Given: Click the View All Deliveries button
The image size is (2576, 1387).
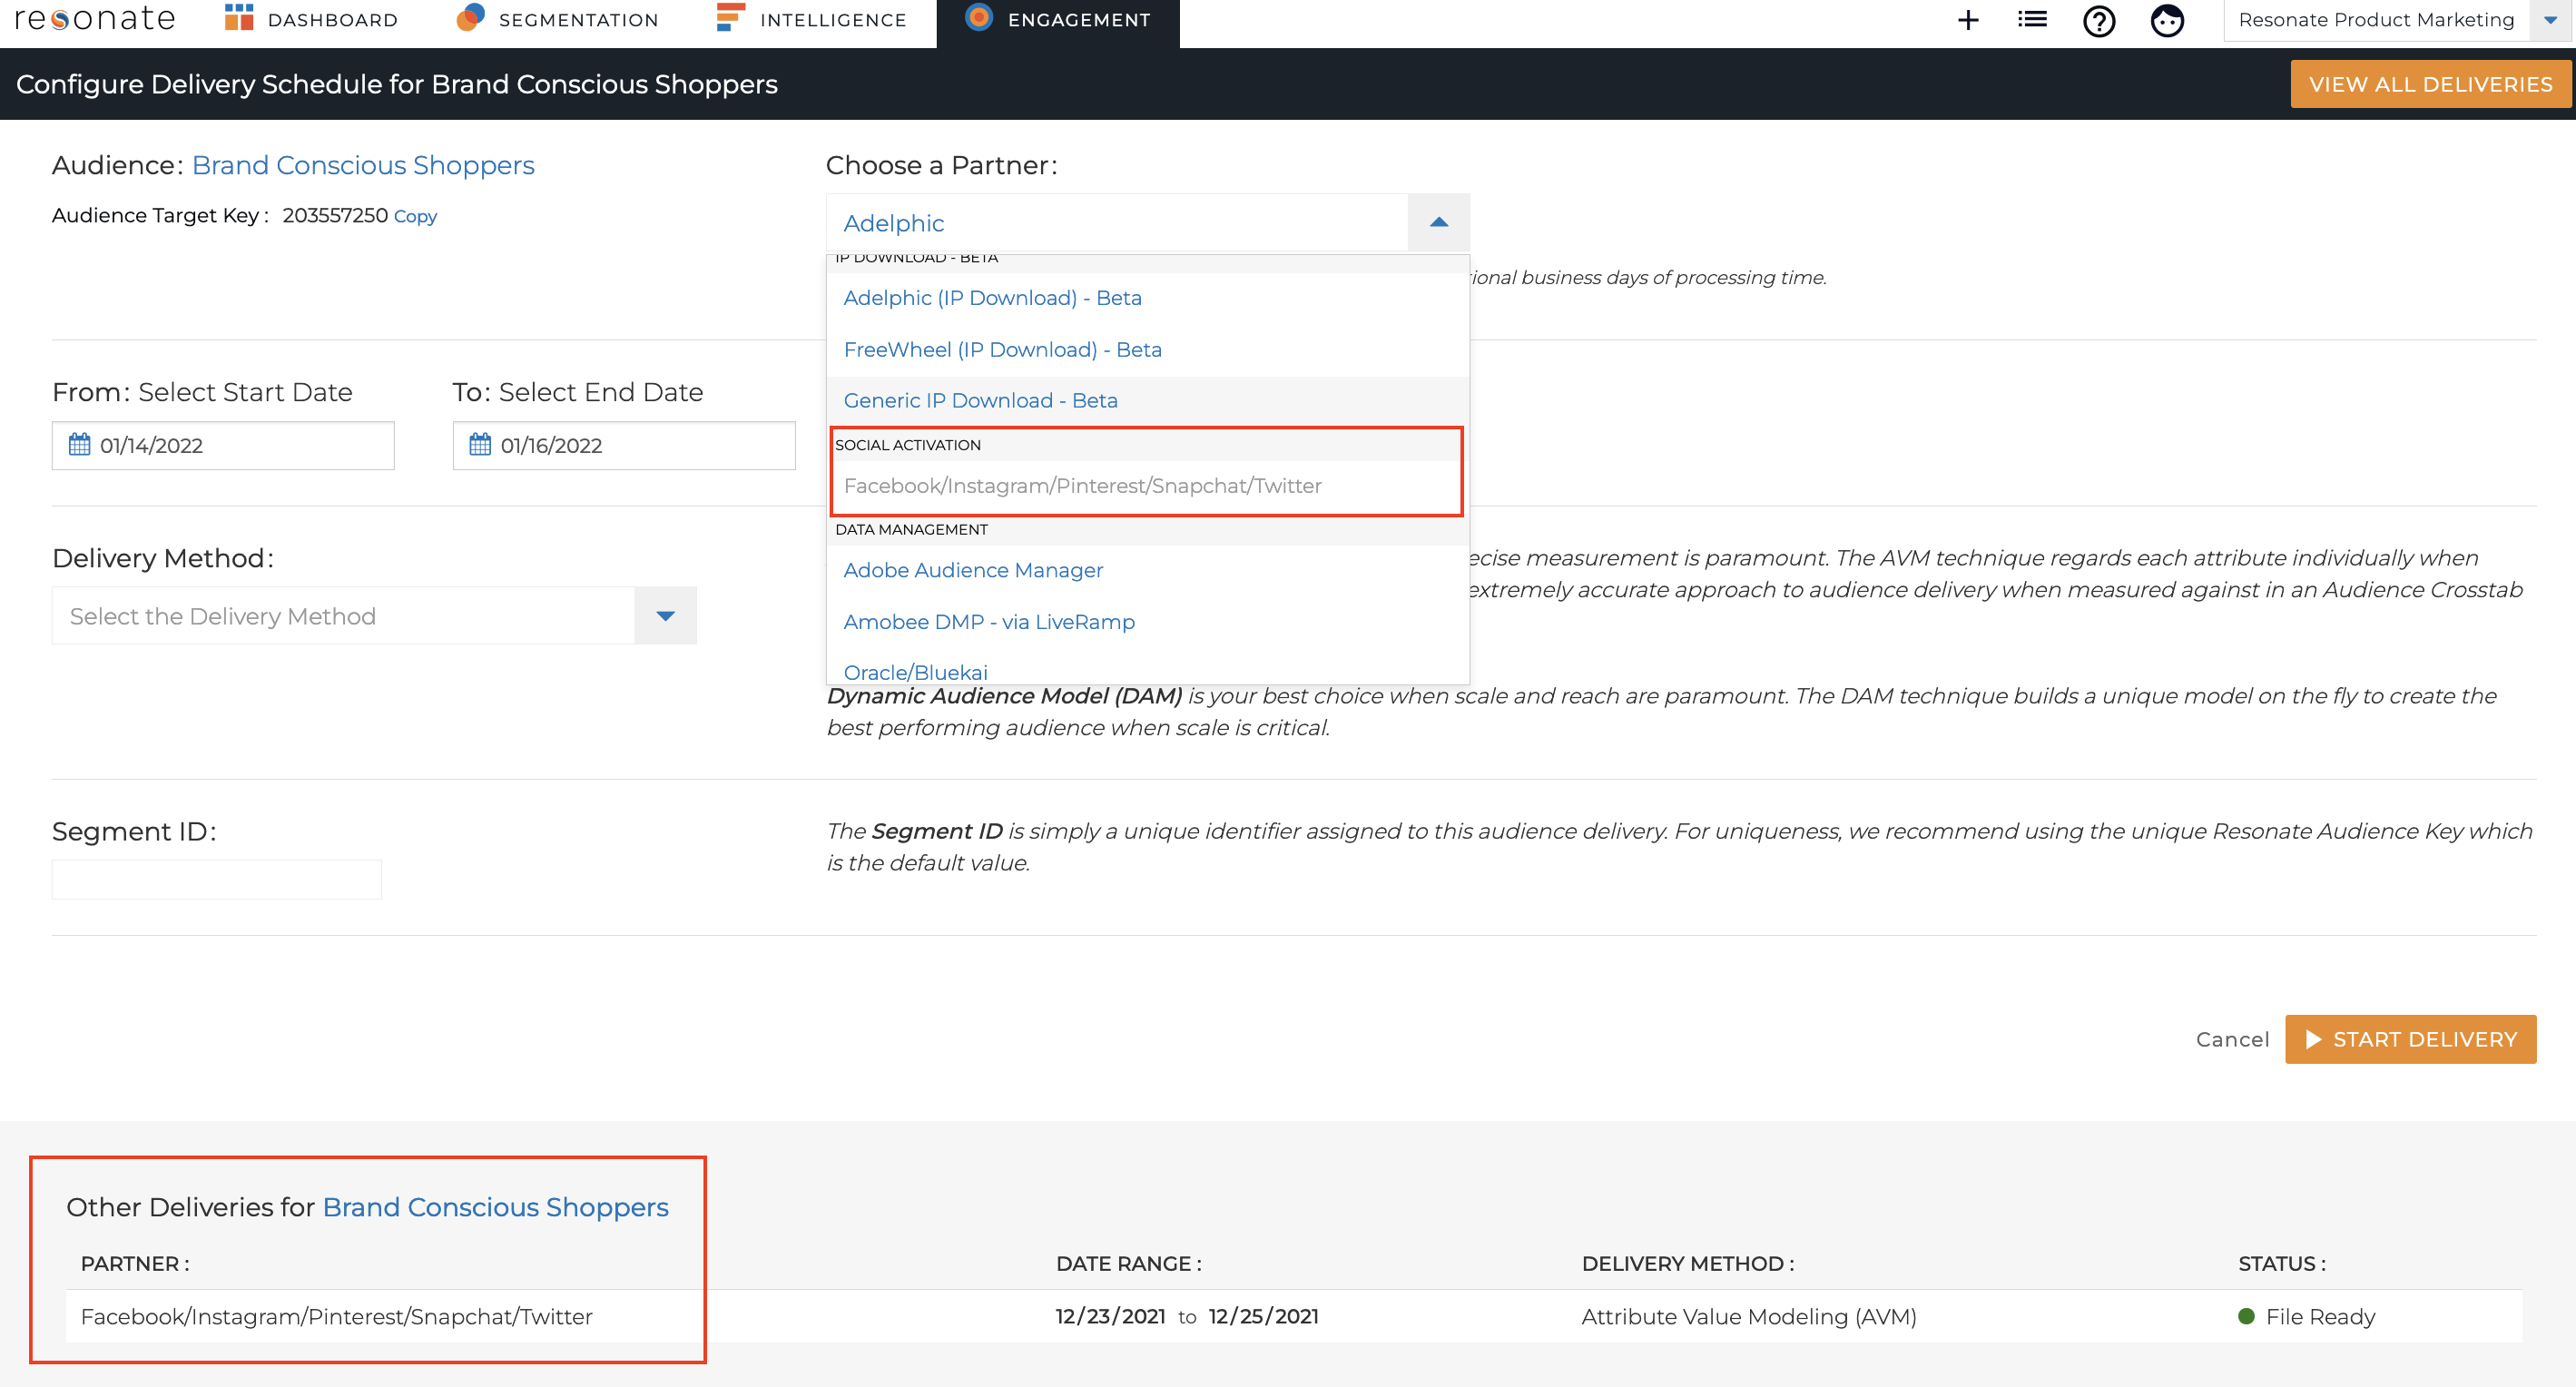Looking at the screenshot, I should [x=2430, y=84].
